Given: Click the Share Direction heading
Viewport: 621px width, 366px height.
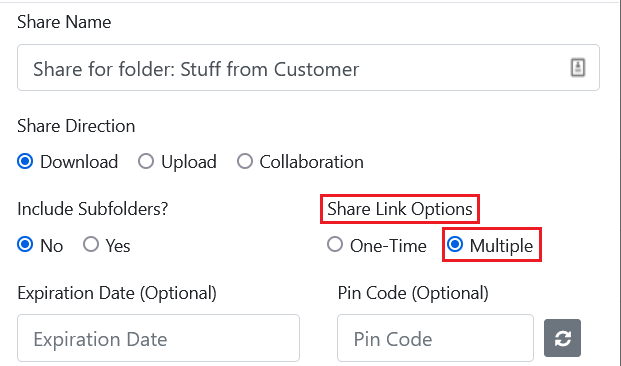Looking at the screenshot, I should [76, 126].
